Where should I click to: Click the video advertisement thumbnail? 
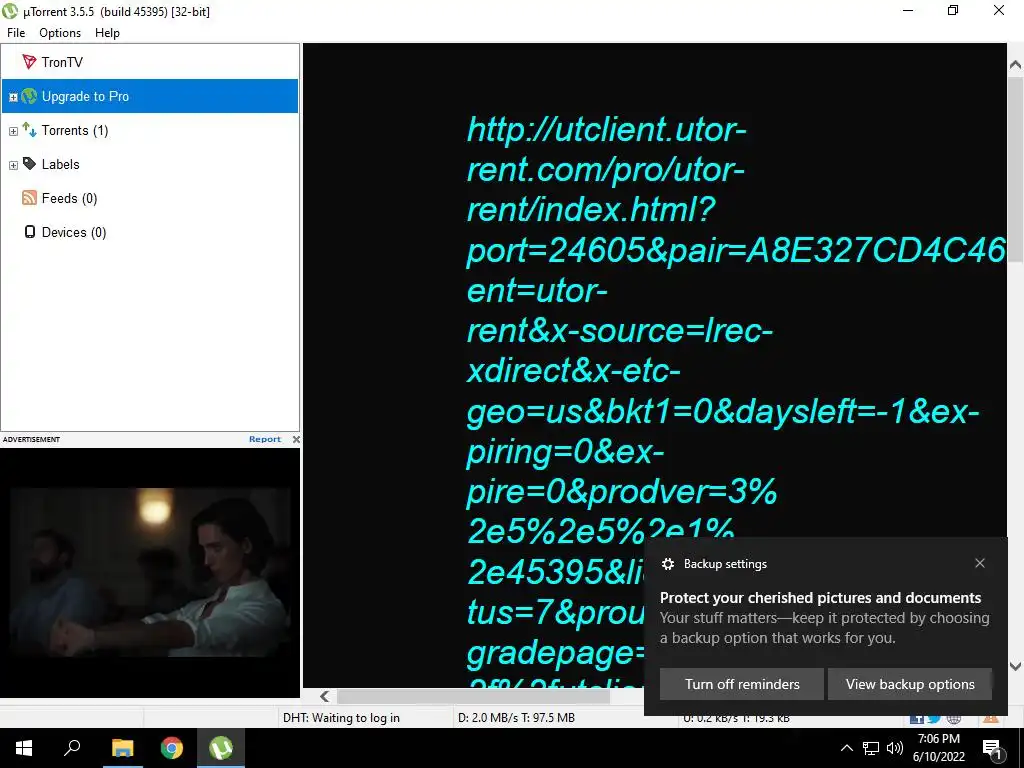(x=150, y=573)
